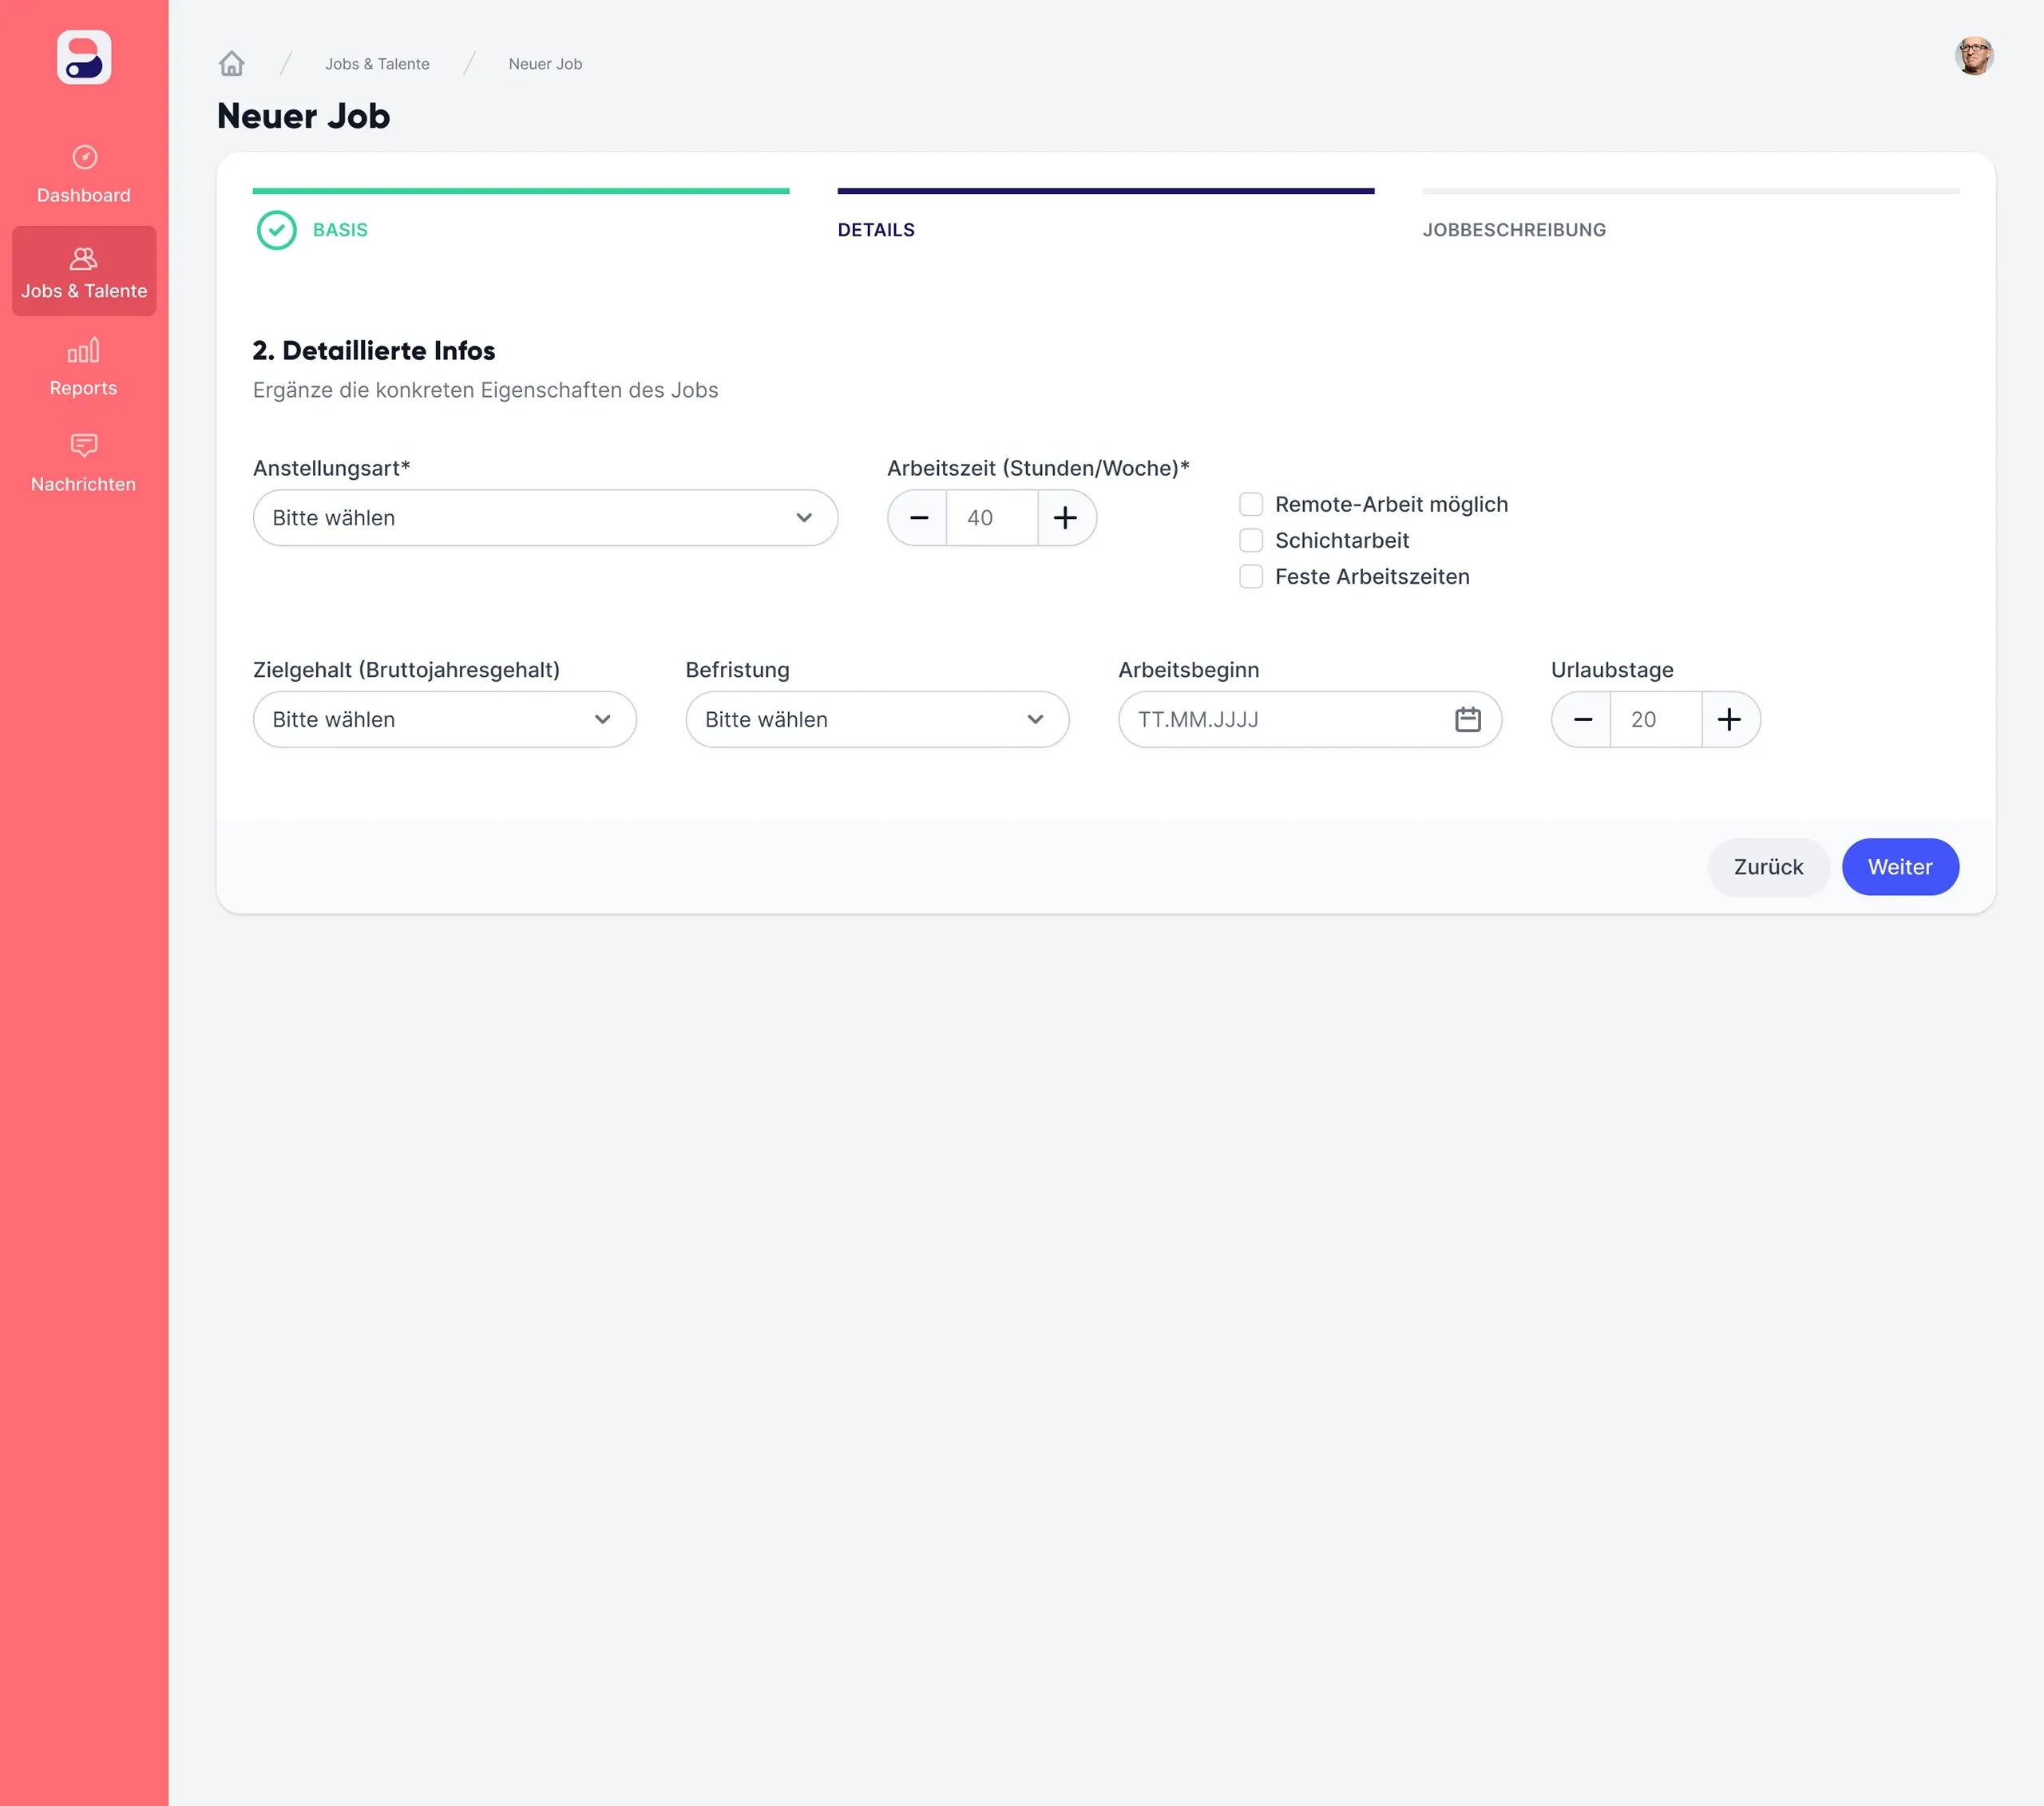
Task: Tick the Schichtarbeit checkbox
Action: [x=1250, y=540]
